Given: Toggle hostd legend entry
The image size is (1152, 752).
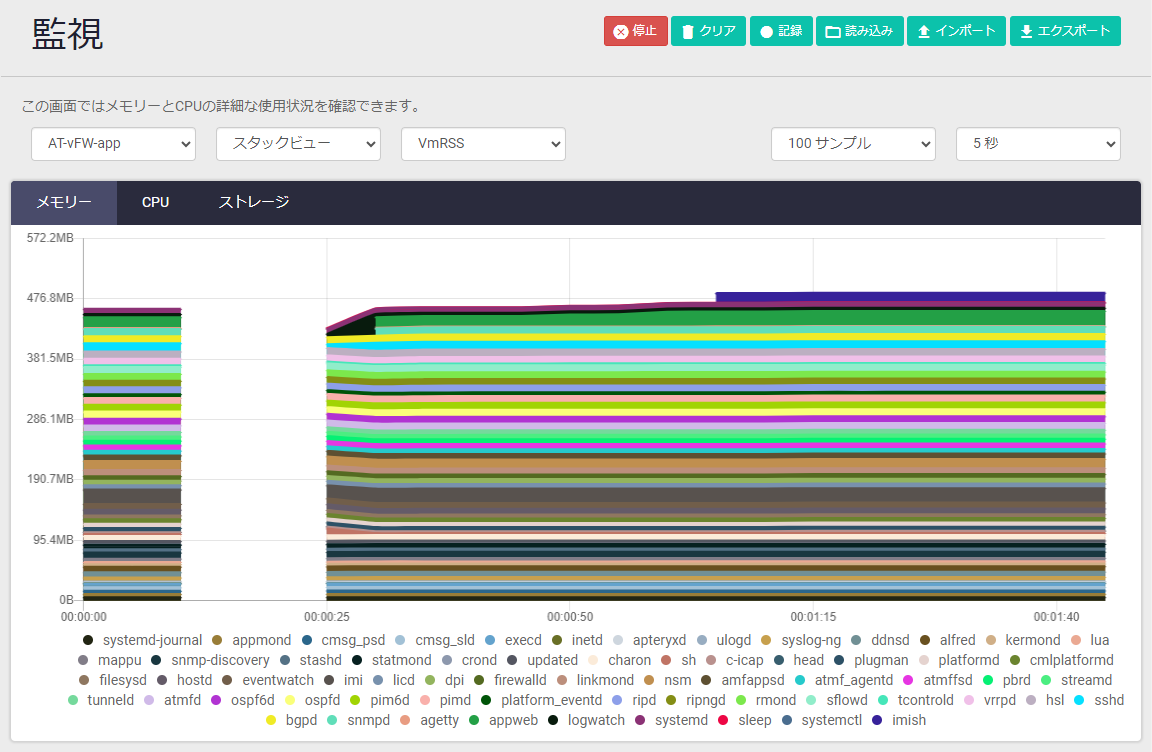Looking at the screenshot, I should pyautogui.click(x=184, y=679).
